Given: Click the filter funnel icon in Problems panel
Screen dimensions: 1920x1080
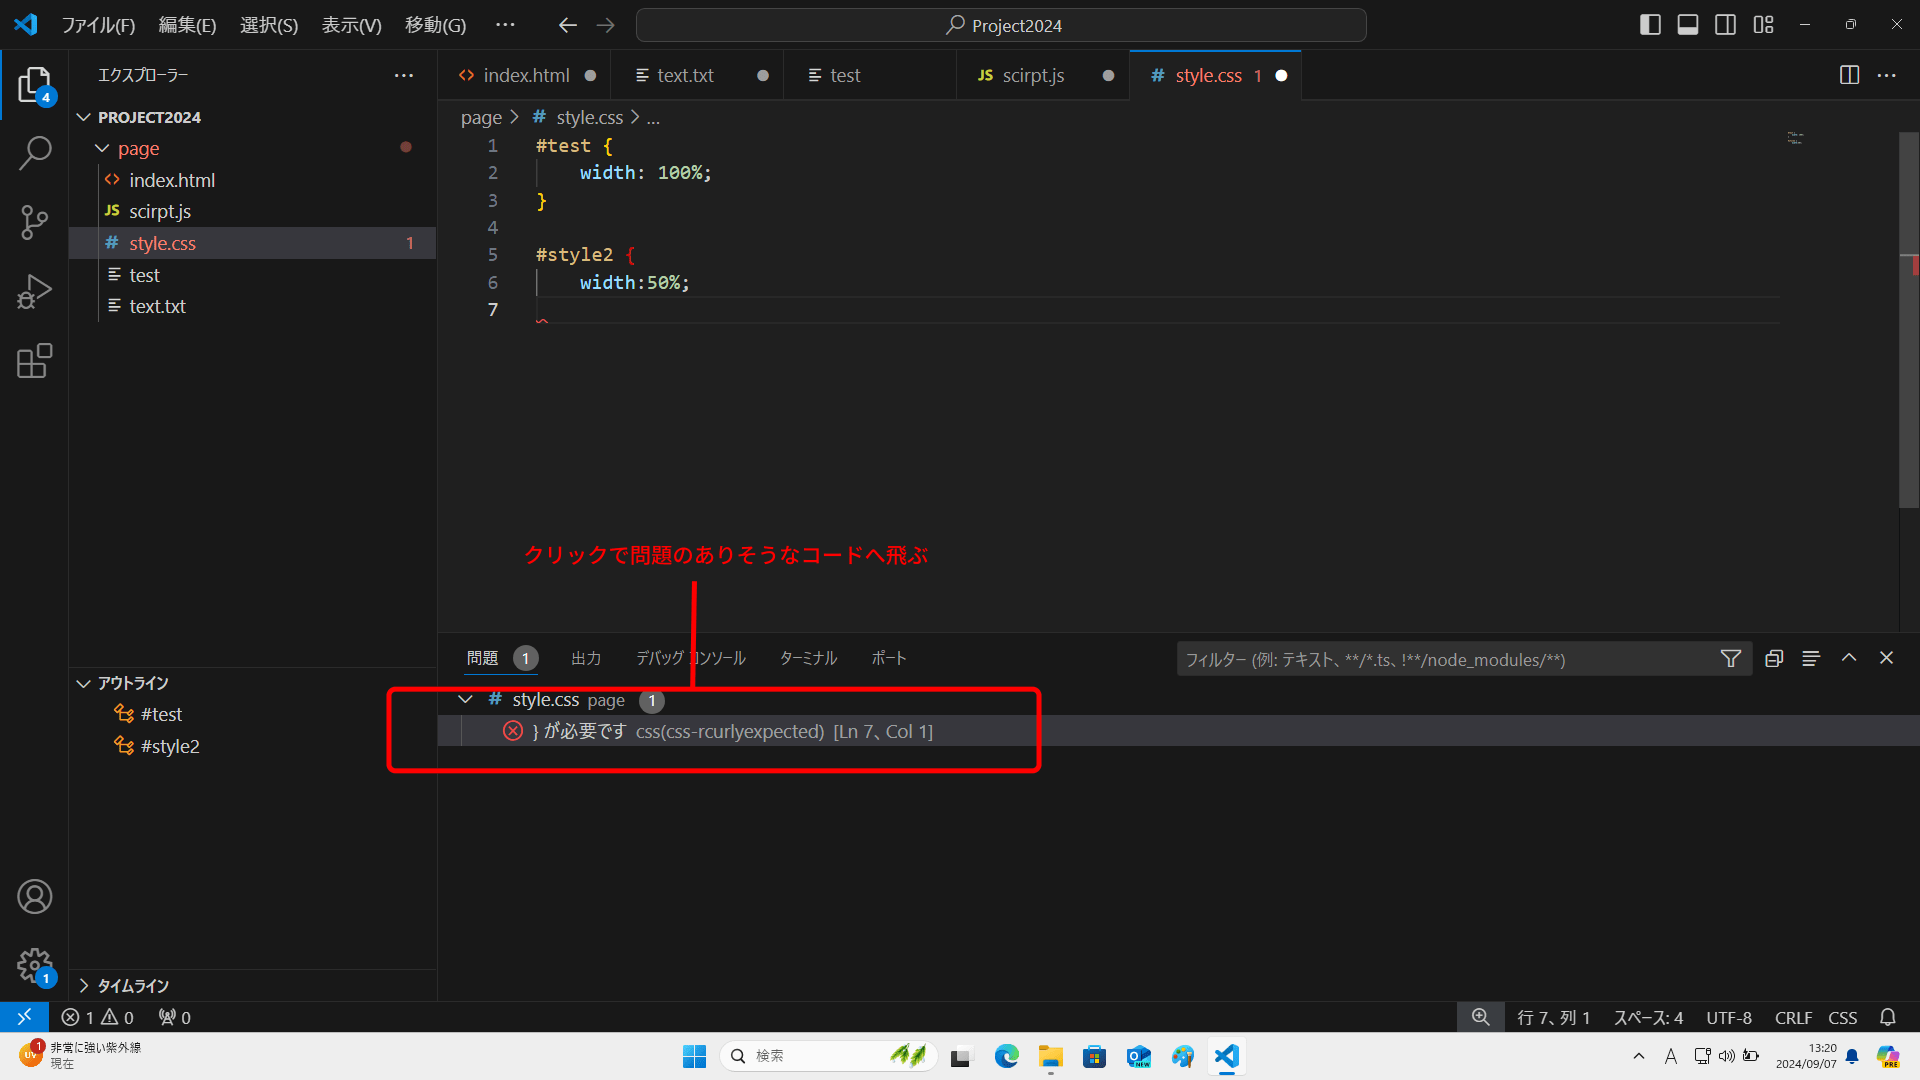Looking at the screenshot, I should pyautogui.click(x=1731, y=659).
